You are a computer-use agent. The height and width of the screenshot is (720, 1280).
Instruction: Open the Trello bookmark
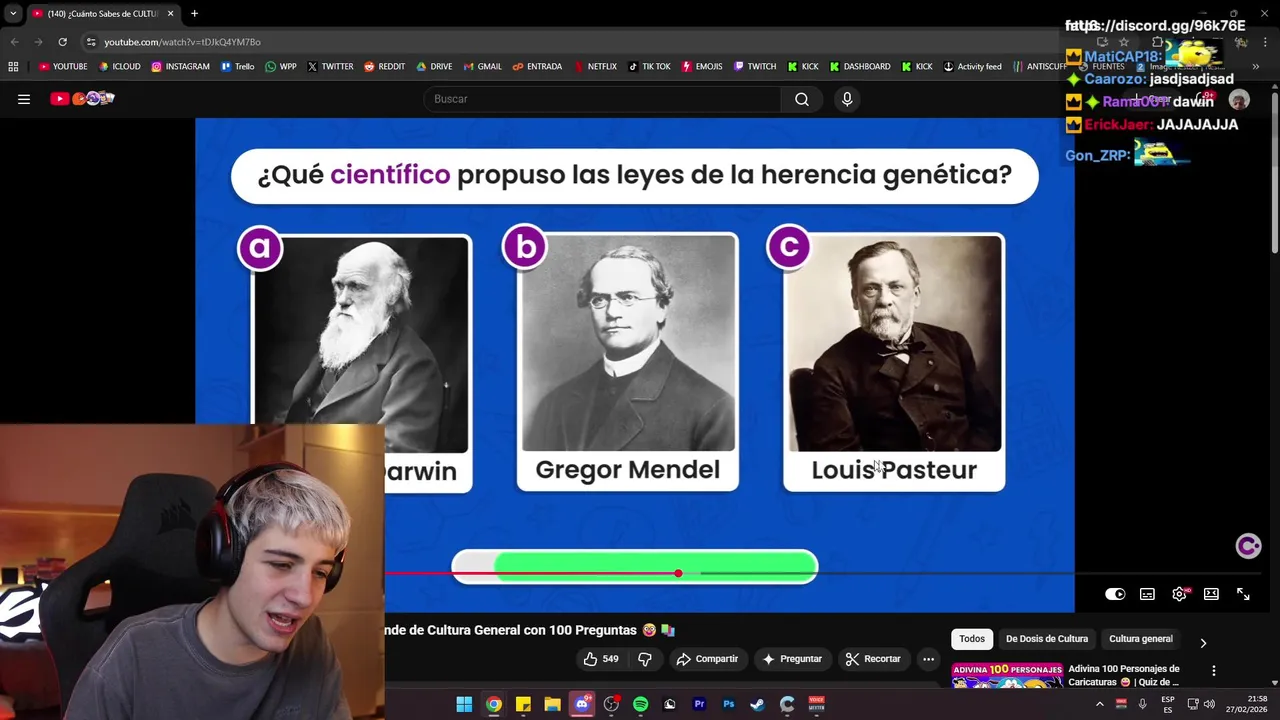click(x=238, y=67)
